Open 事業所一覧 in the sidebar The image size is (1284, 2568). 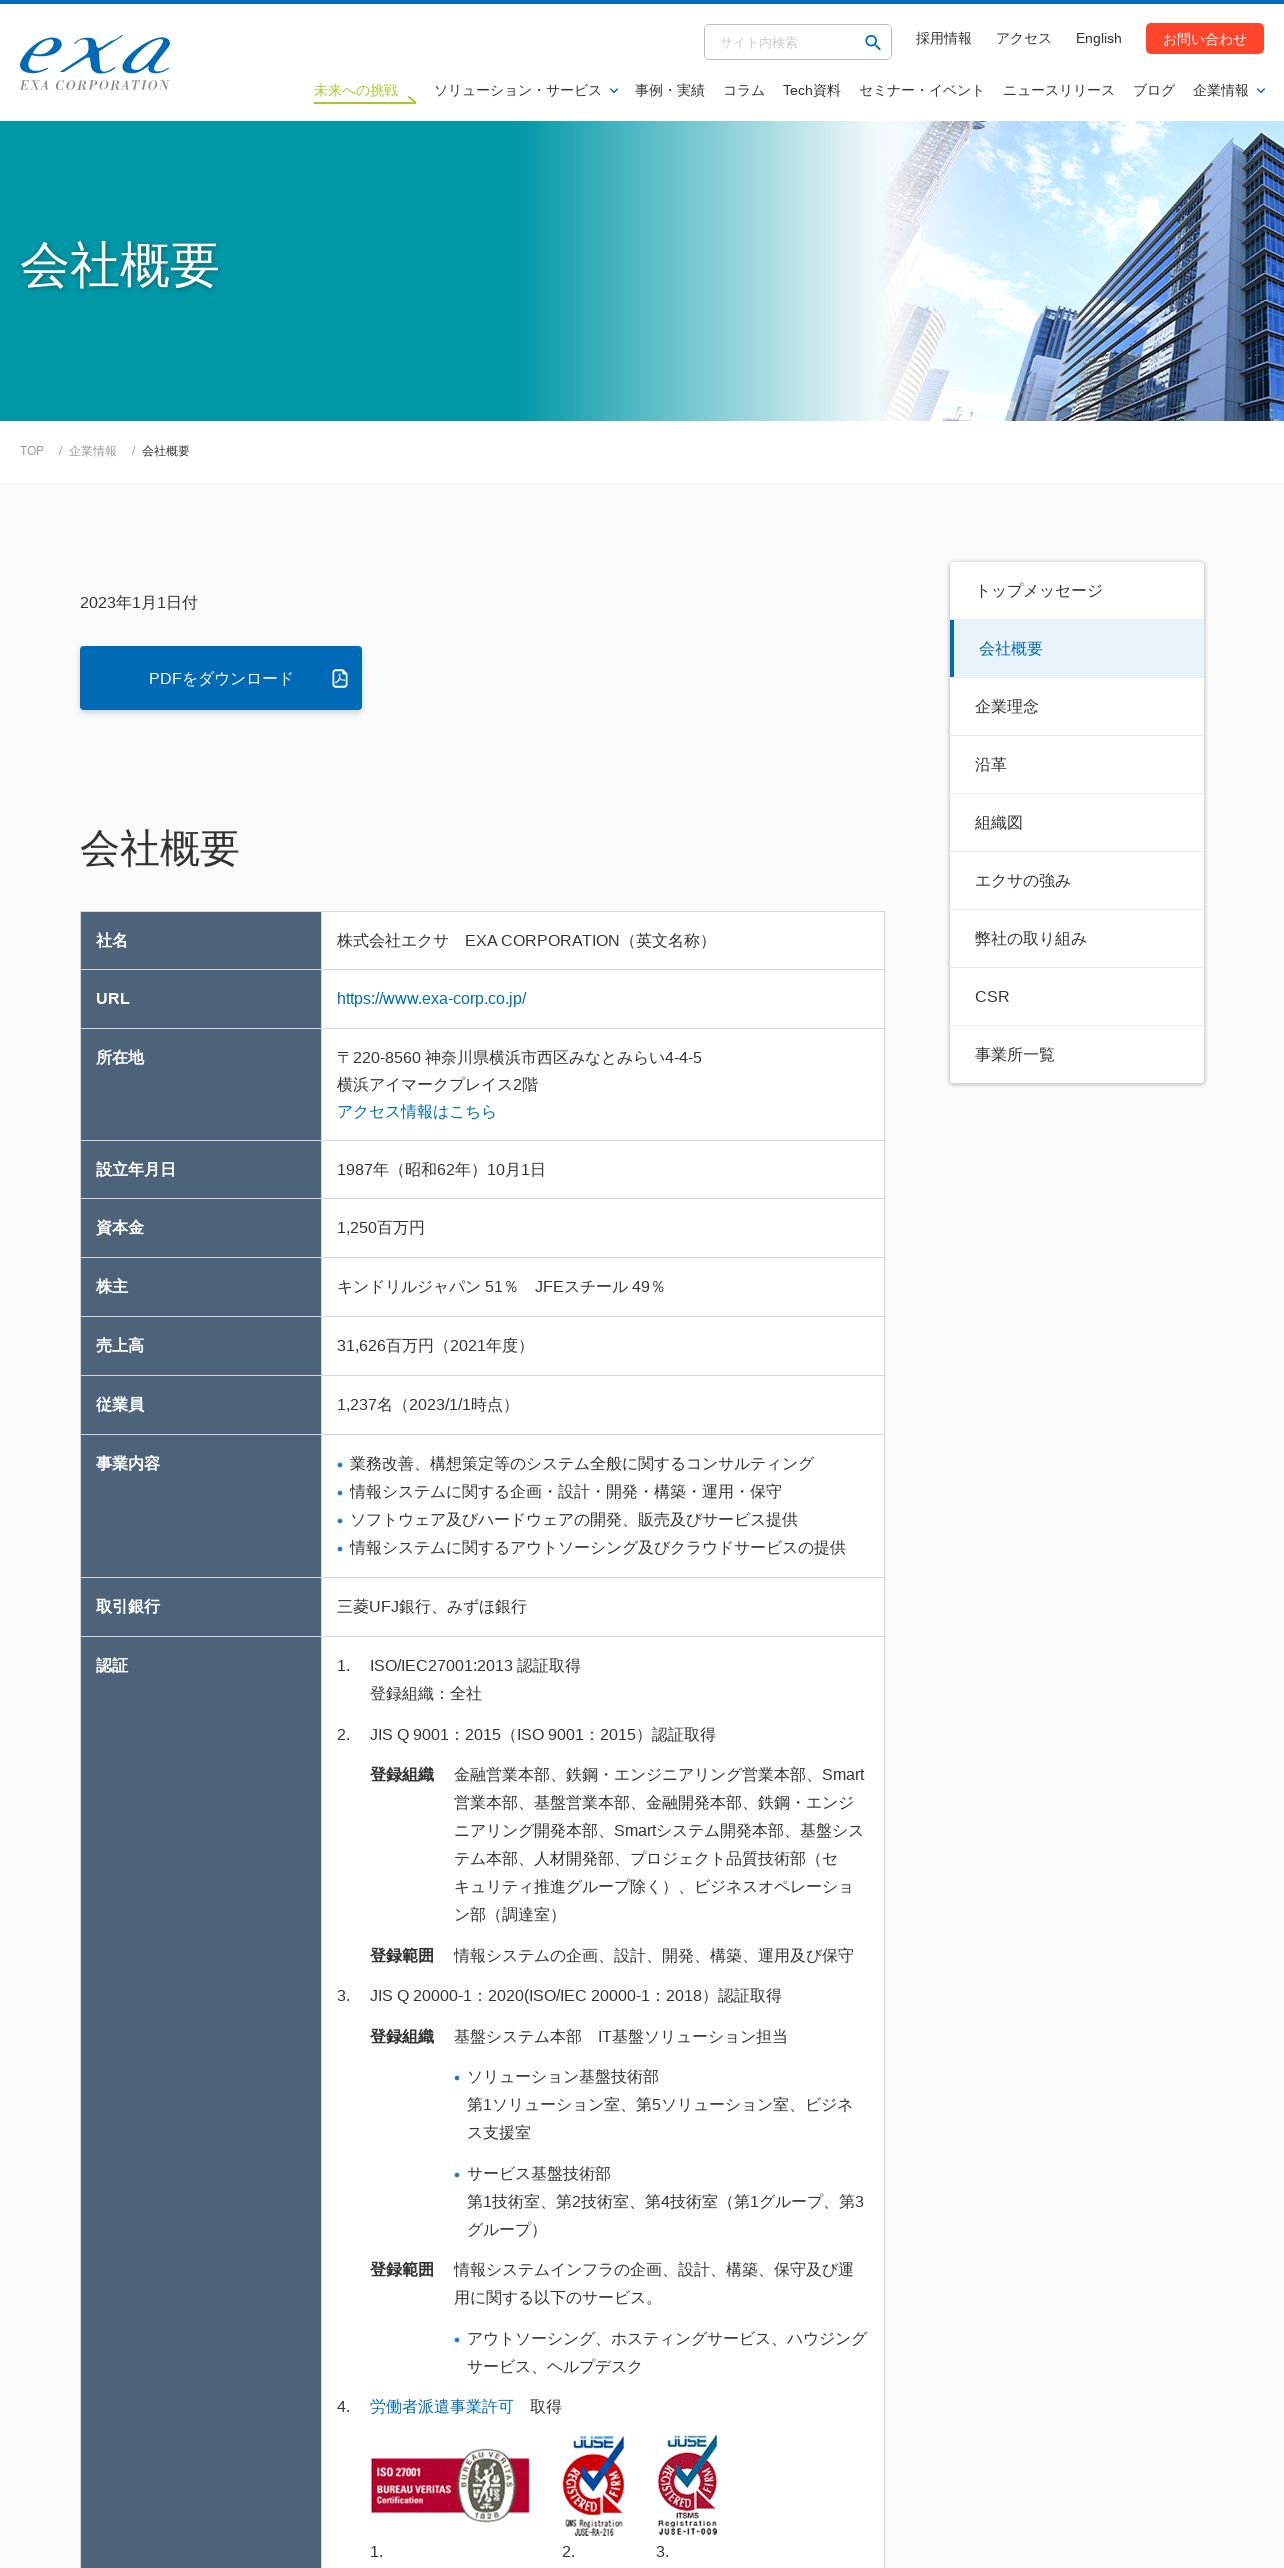[x=1077, y=1055]
